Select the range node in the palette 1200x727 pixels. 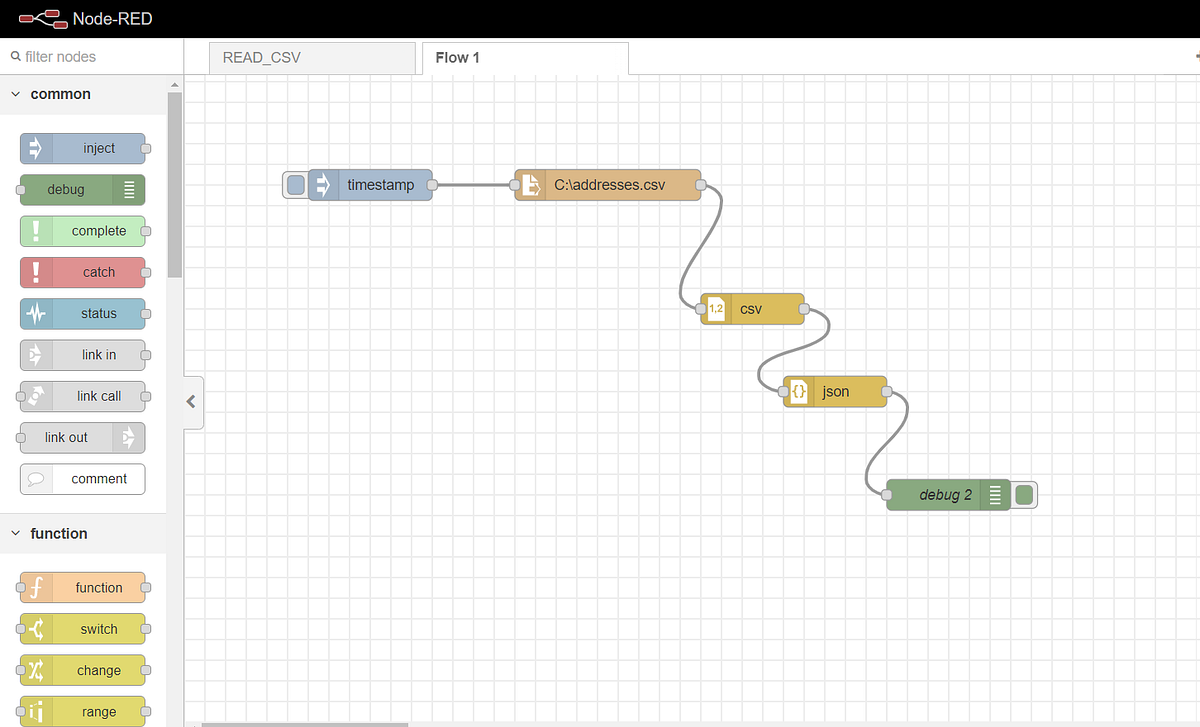click(84, 711)
